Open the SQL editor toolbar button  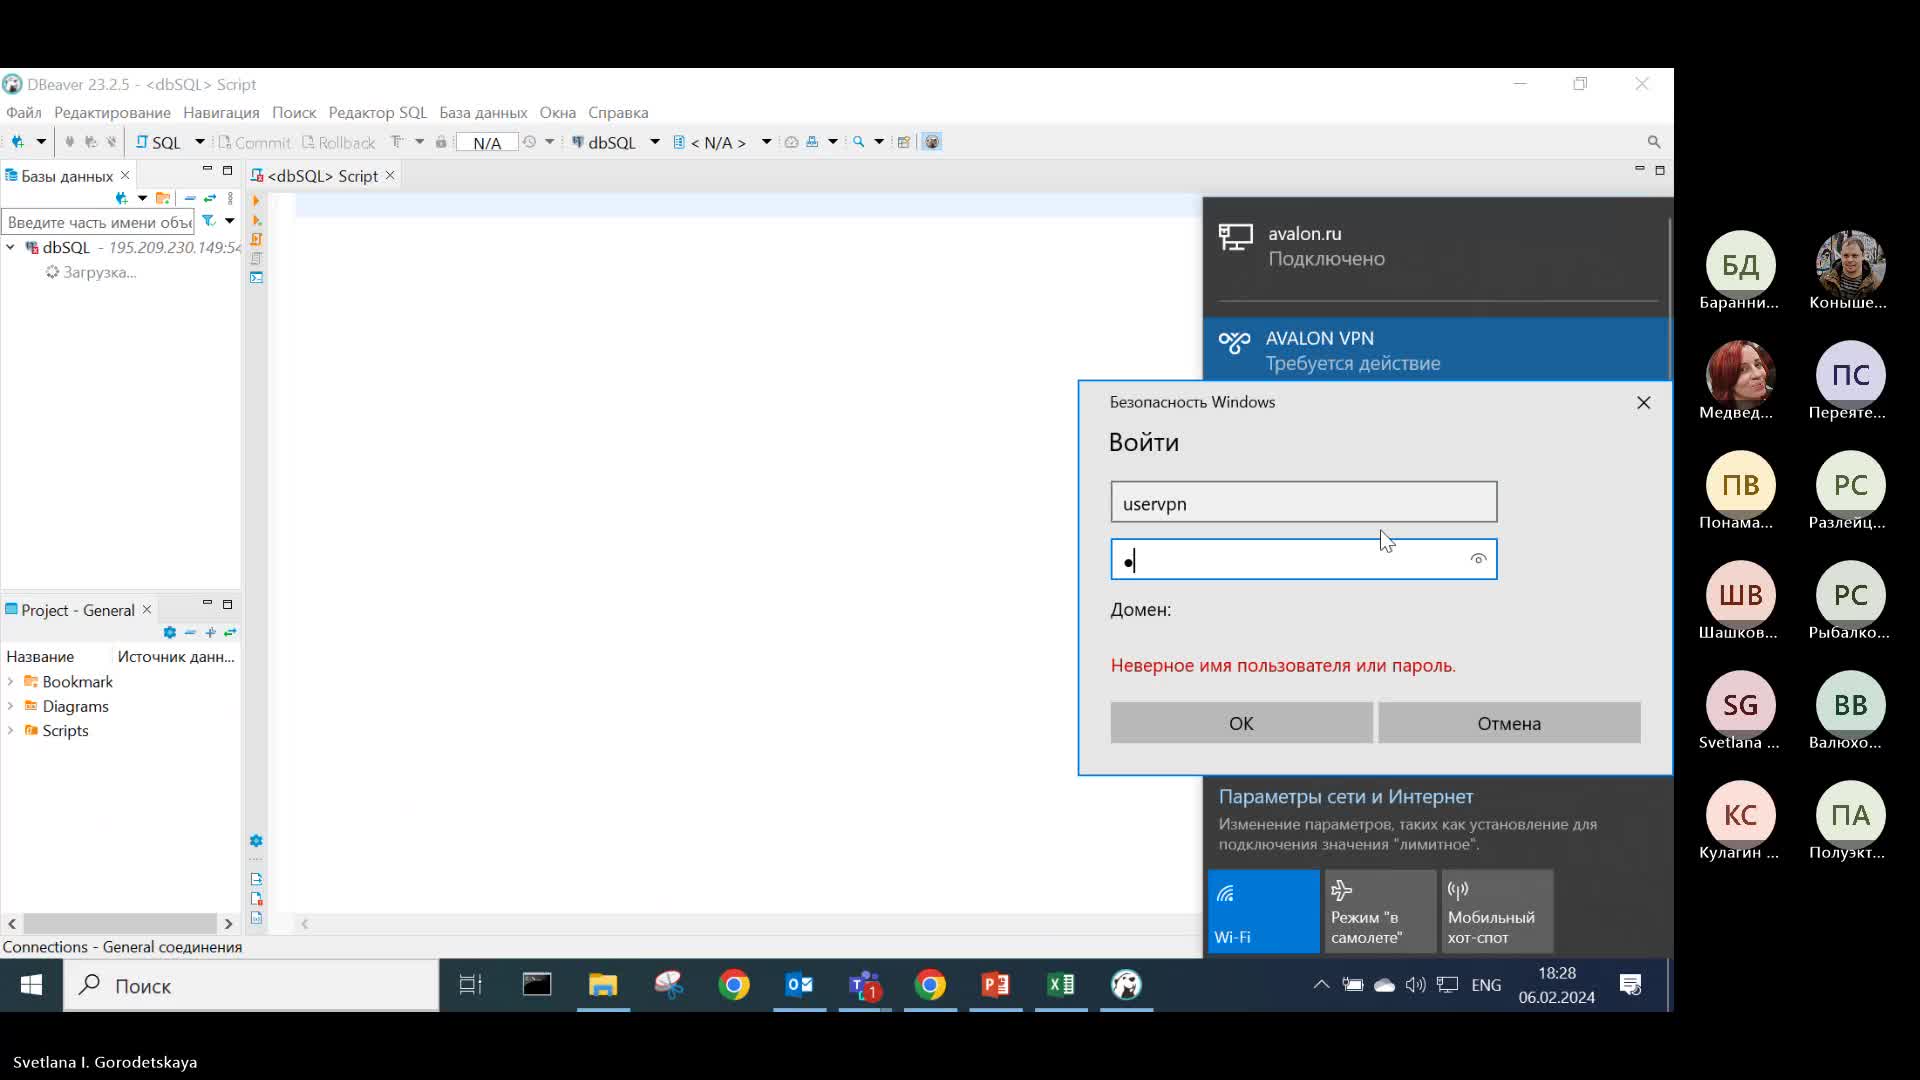(159, 142)
